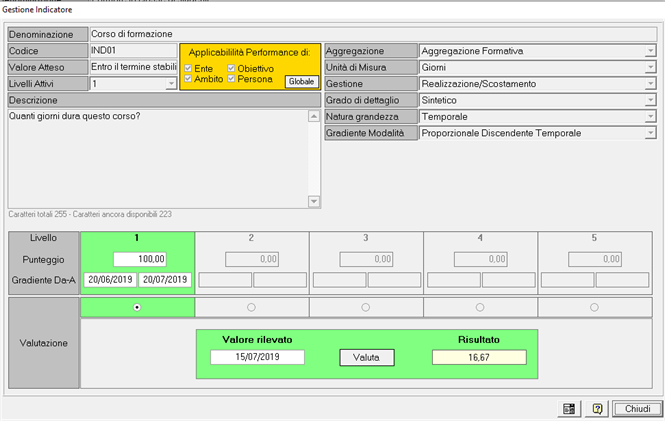Click the description scrollbar down arrow

pos(314,201)
